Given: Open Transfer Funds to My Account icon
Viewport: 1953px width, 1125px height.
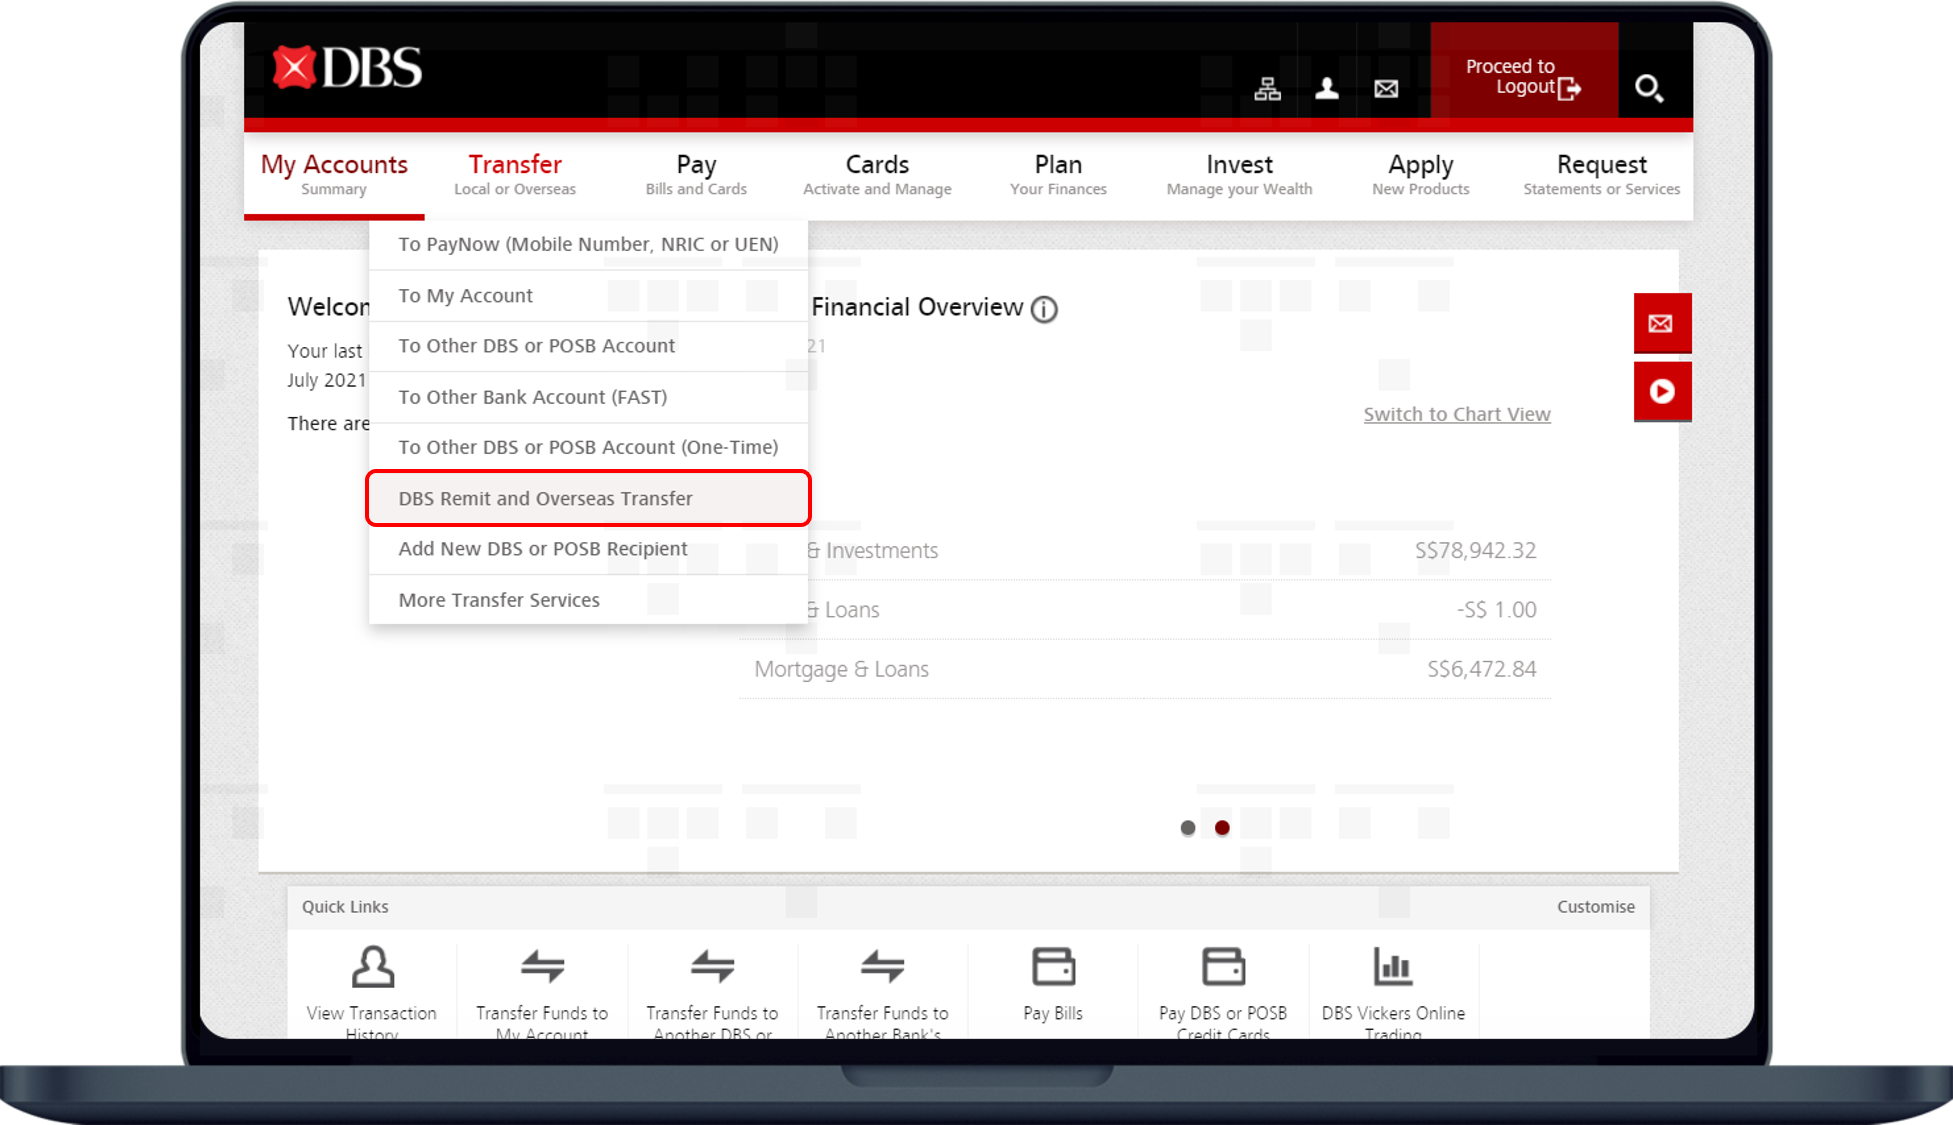Looking at the screenshot, I should point(542,967).
